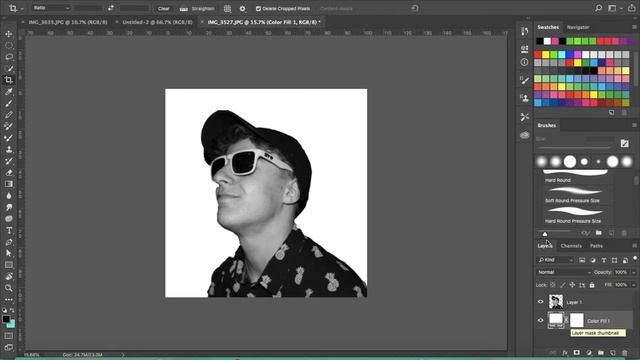Image resolution: width=640 pixels, height=360 pixels.
Task: Select the Move tool
Action: click(9, 34)
